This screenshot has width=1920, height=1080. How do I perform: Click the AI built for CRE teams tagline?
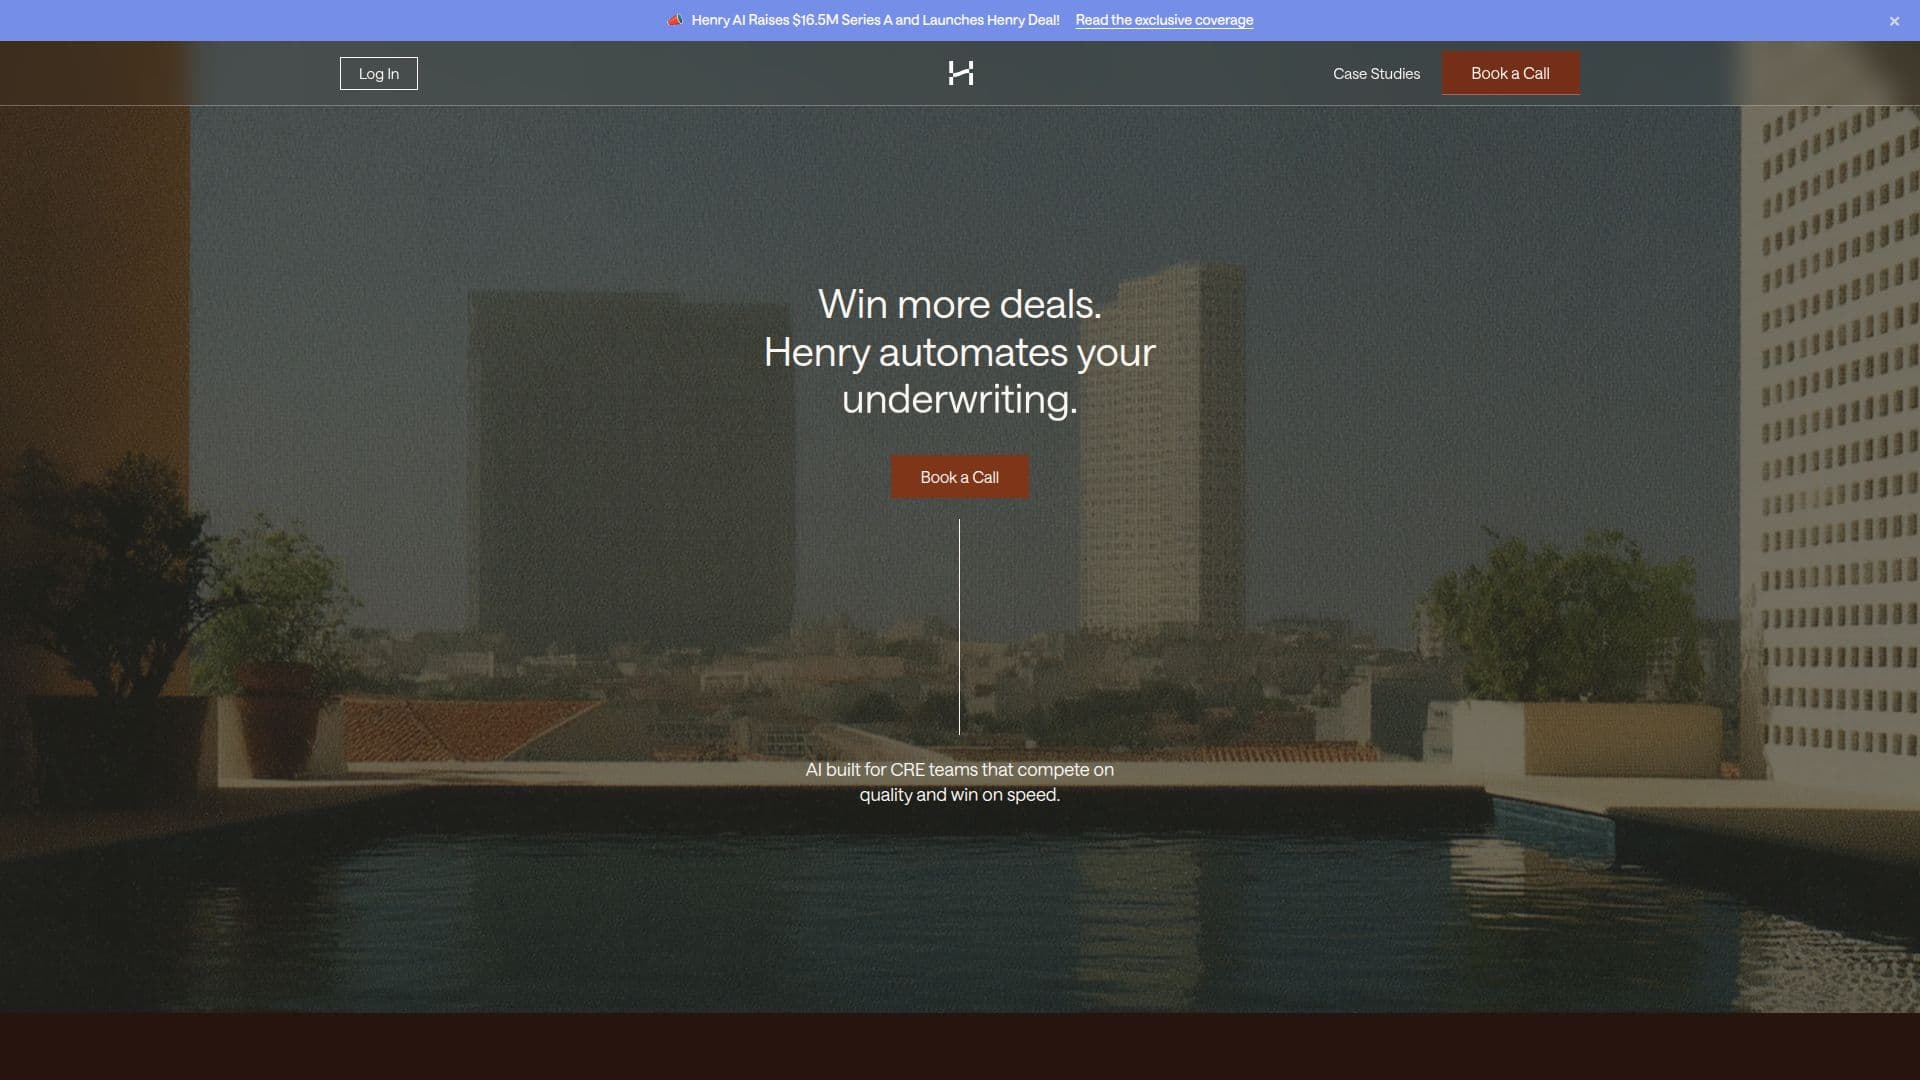pos(959,782)
